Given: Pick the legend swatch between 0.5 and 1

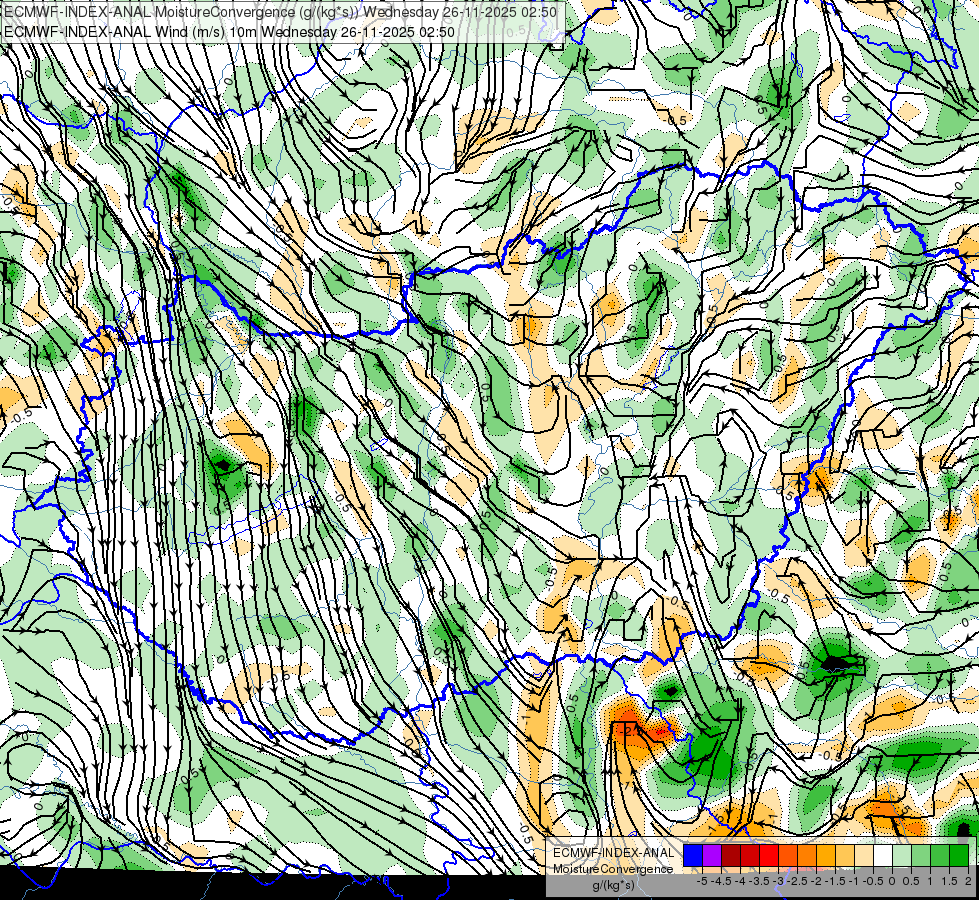Looking at the screenshot, I should tap(921, 856).
